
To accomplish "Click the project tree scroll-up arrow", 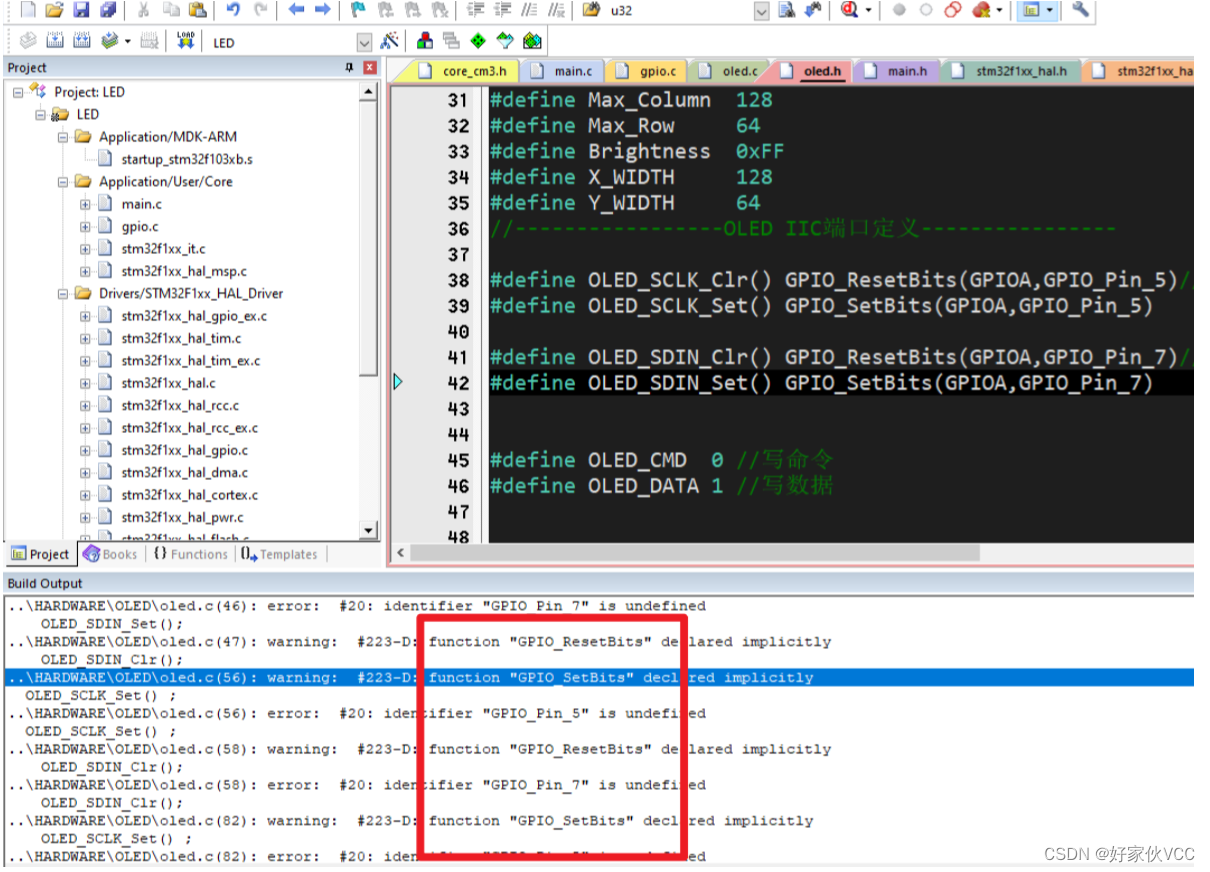I will [x=369, y=91].
